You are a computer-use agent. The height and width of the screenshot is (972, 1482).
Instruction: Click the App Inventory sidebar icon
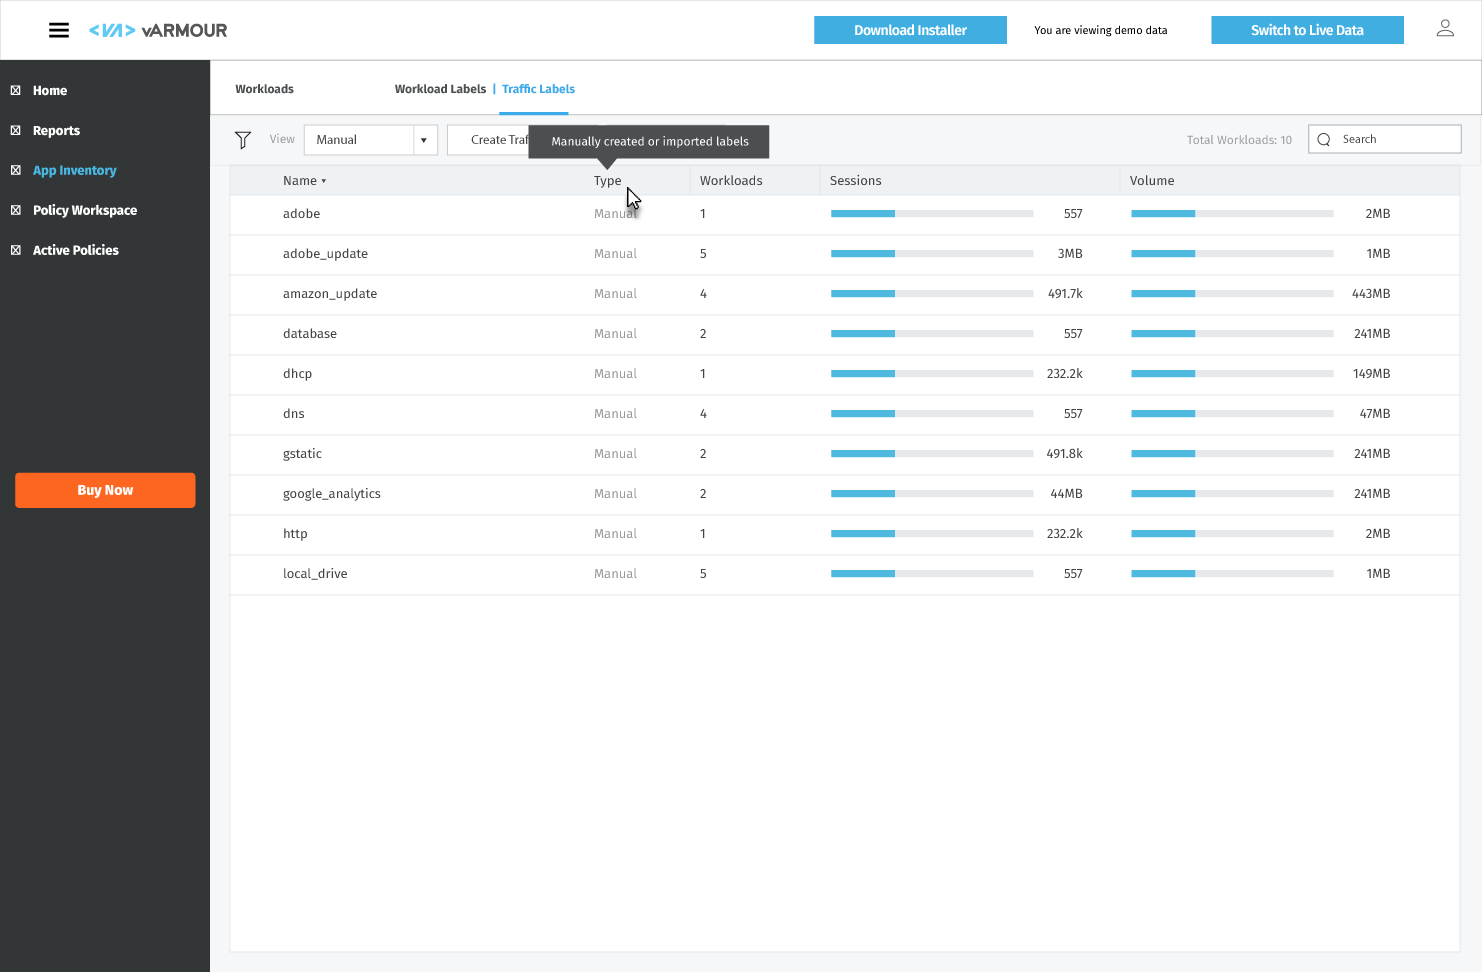(x=16, y=170)
